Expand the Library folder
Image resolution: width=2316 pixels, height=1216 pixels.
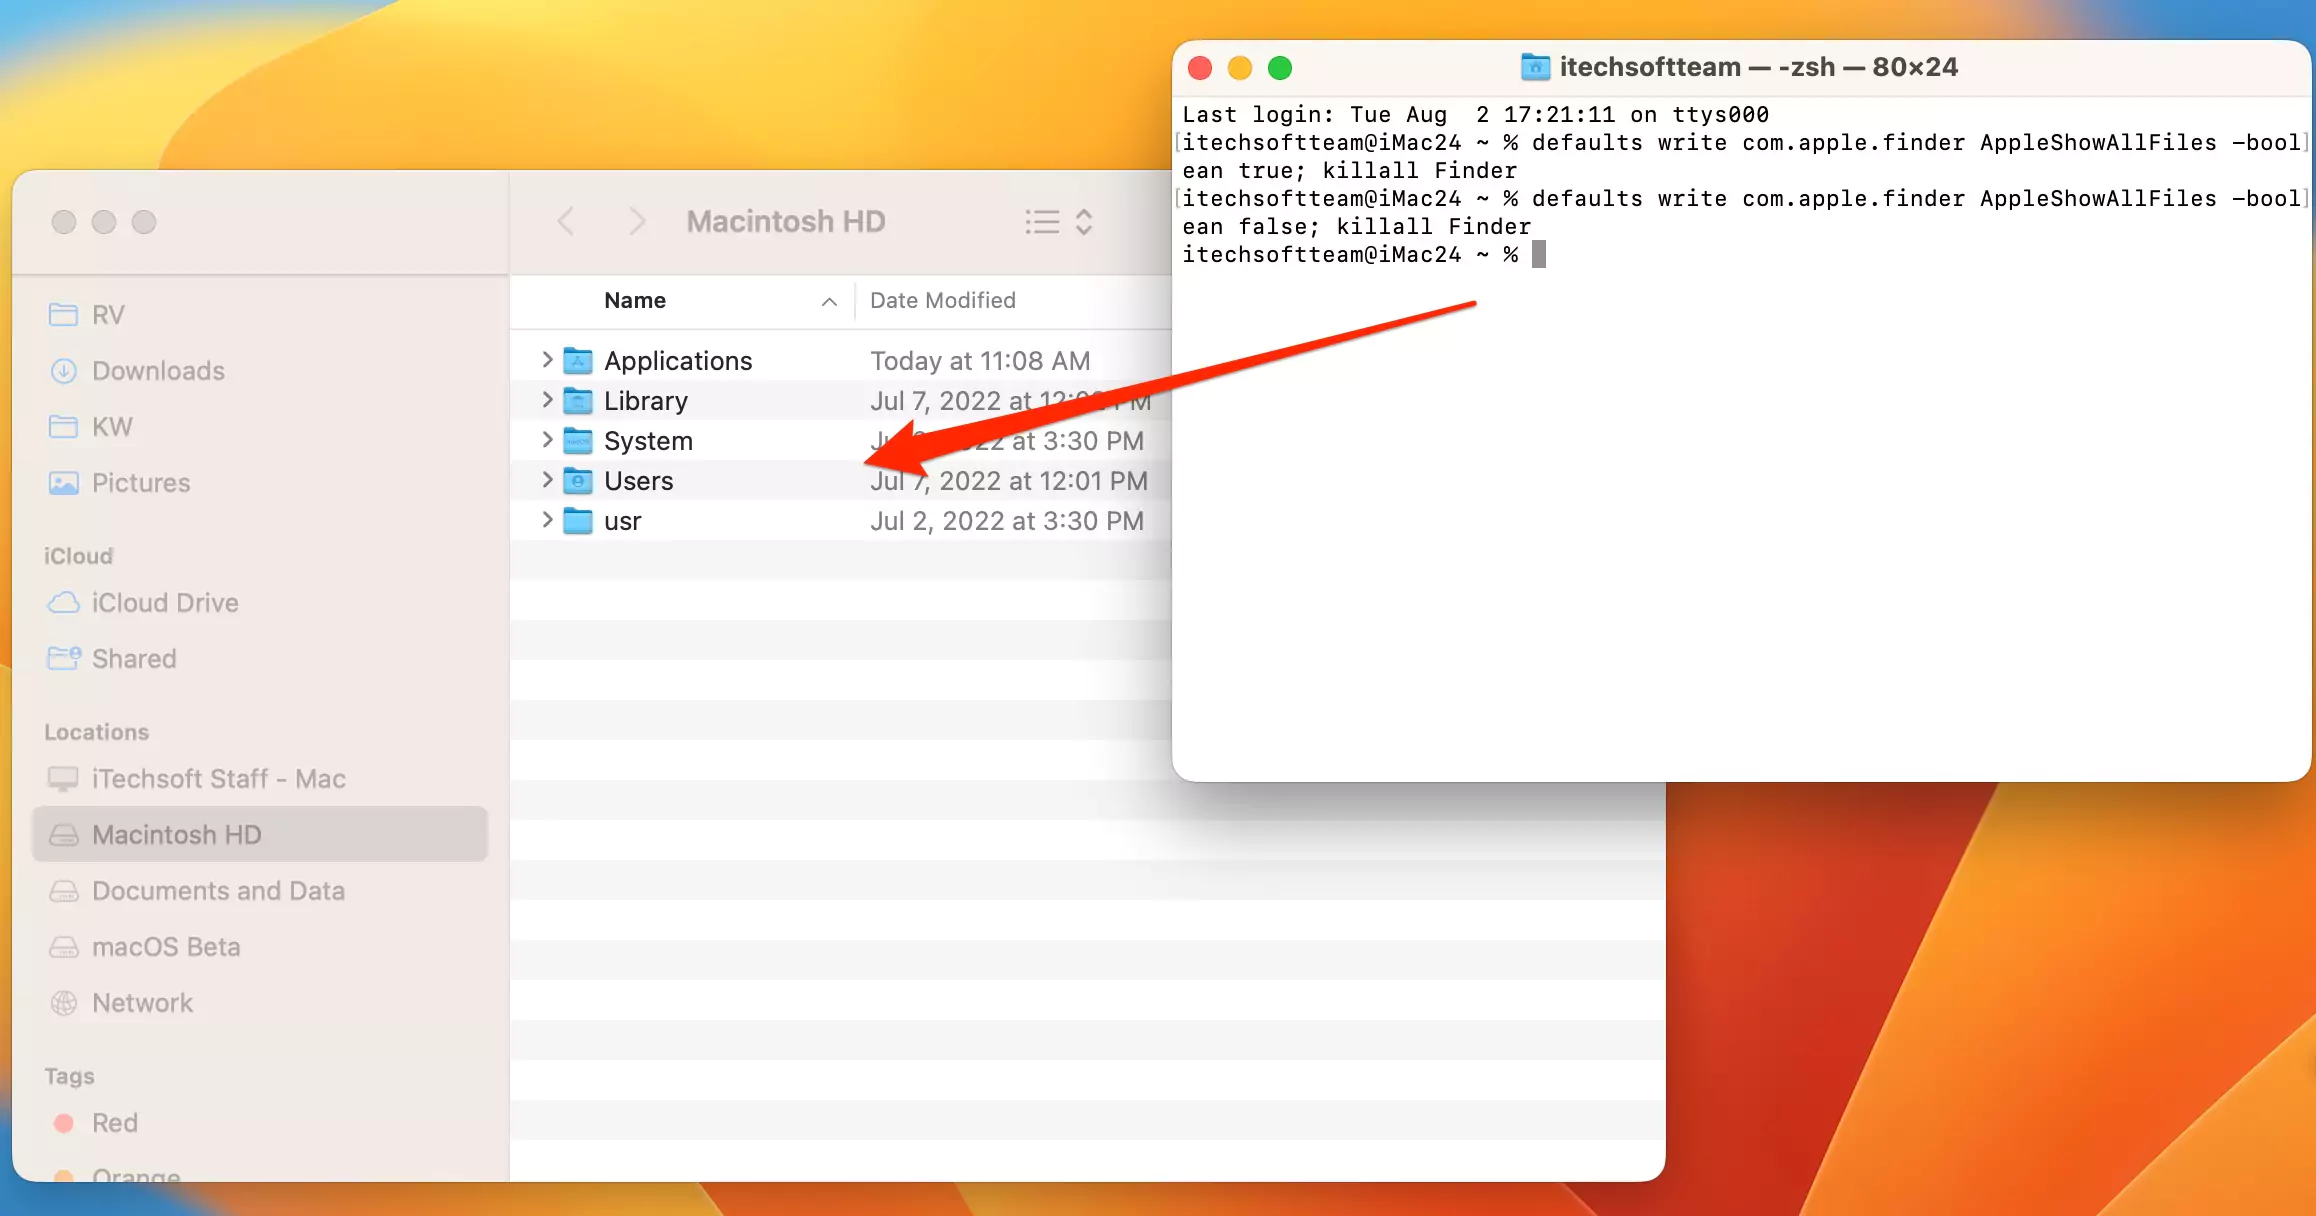[547, 399]
